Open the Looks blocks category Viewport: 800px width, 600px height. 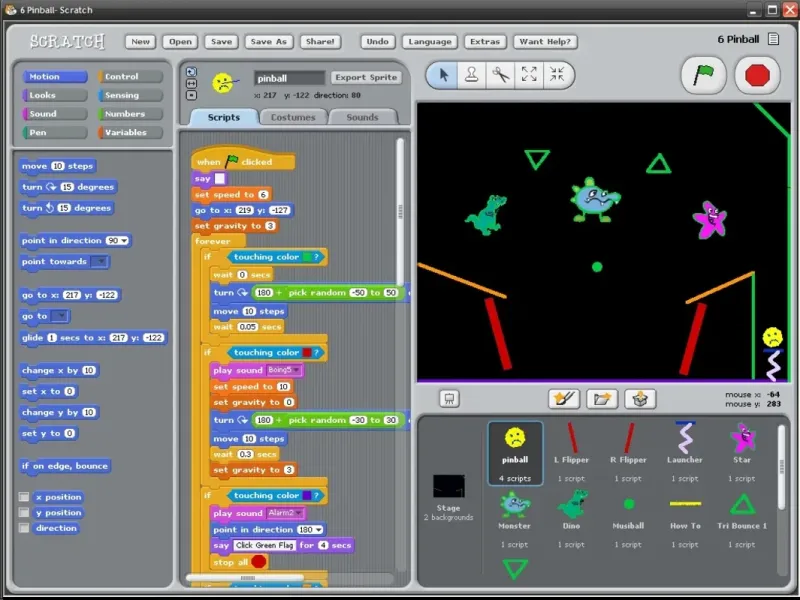(55, 95)
